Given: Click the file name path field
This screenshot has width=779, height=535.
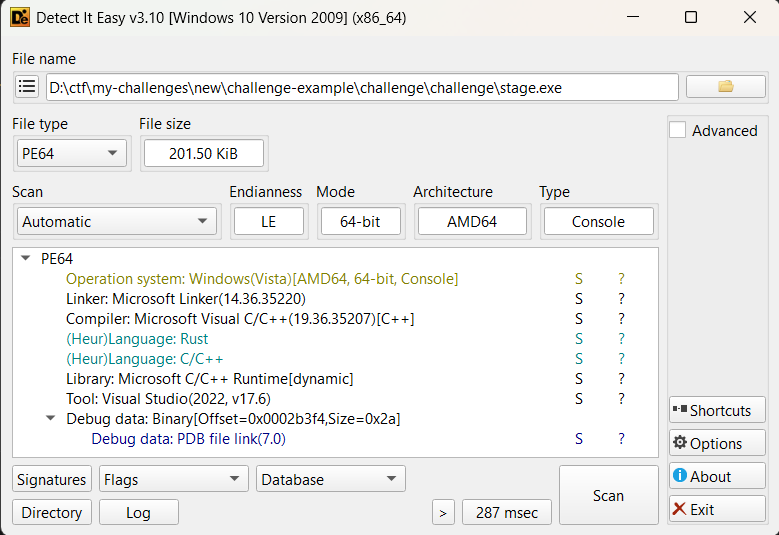Looking at the screenshot, I should pyautogui.click(x=362, y=87).
